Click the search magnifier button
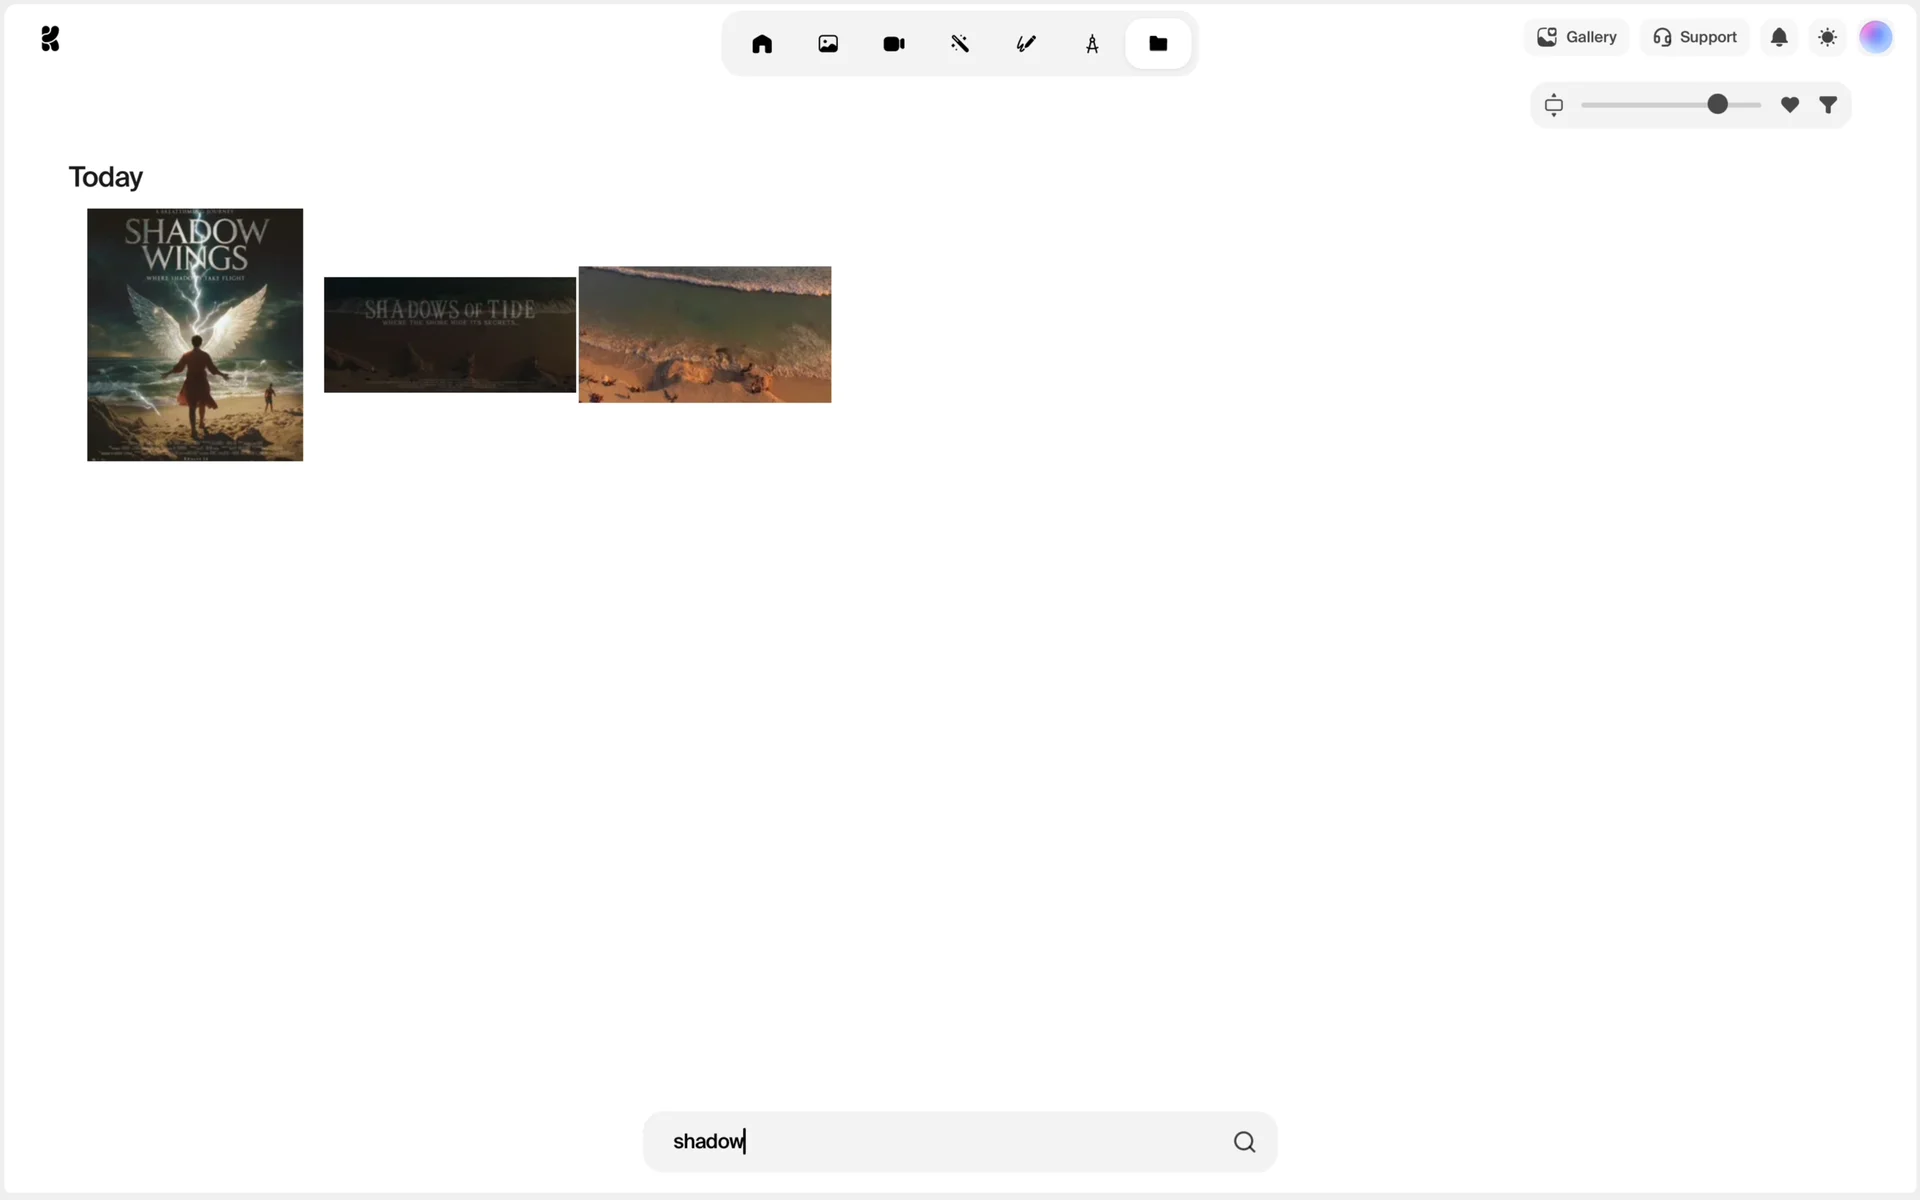Viewport: 1920px width, 1200px height. (1244, 1142)
